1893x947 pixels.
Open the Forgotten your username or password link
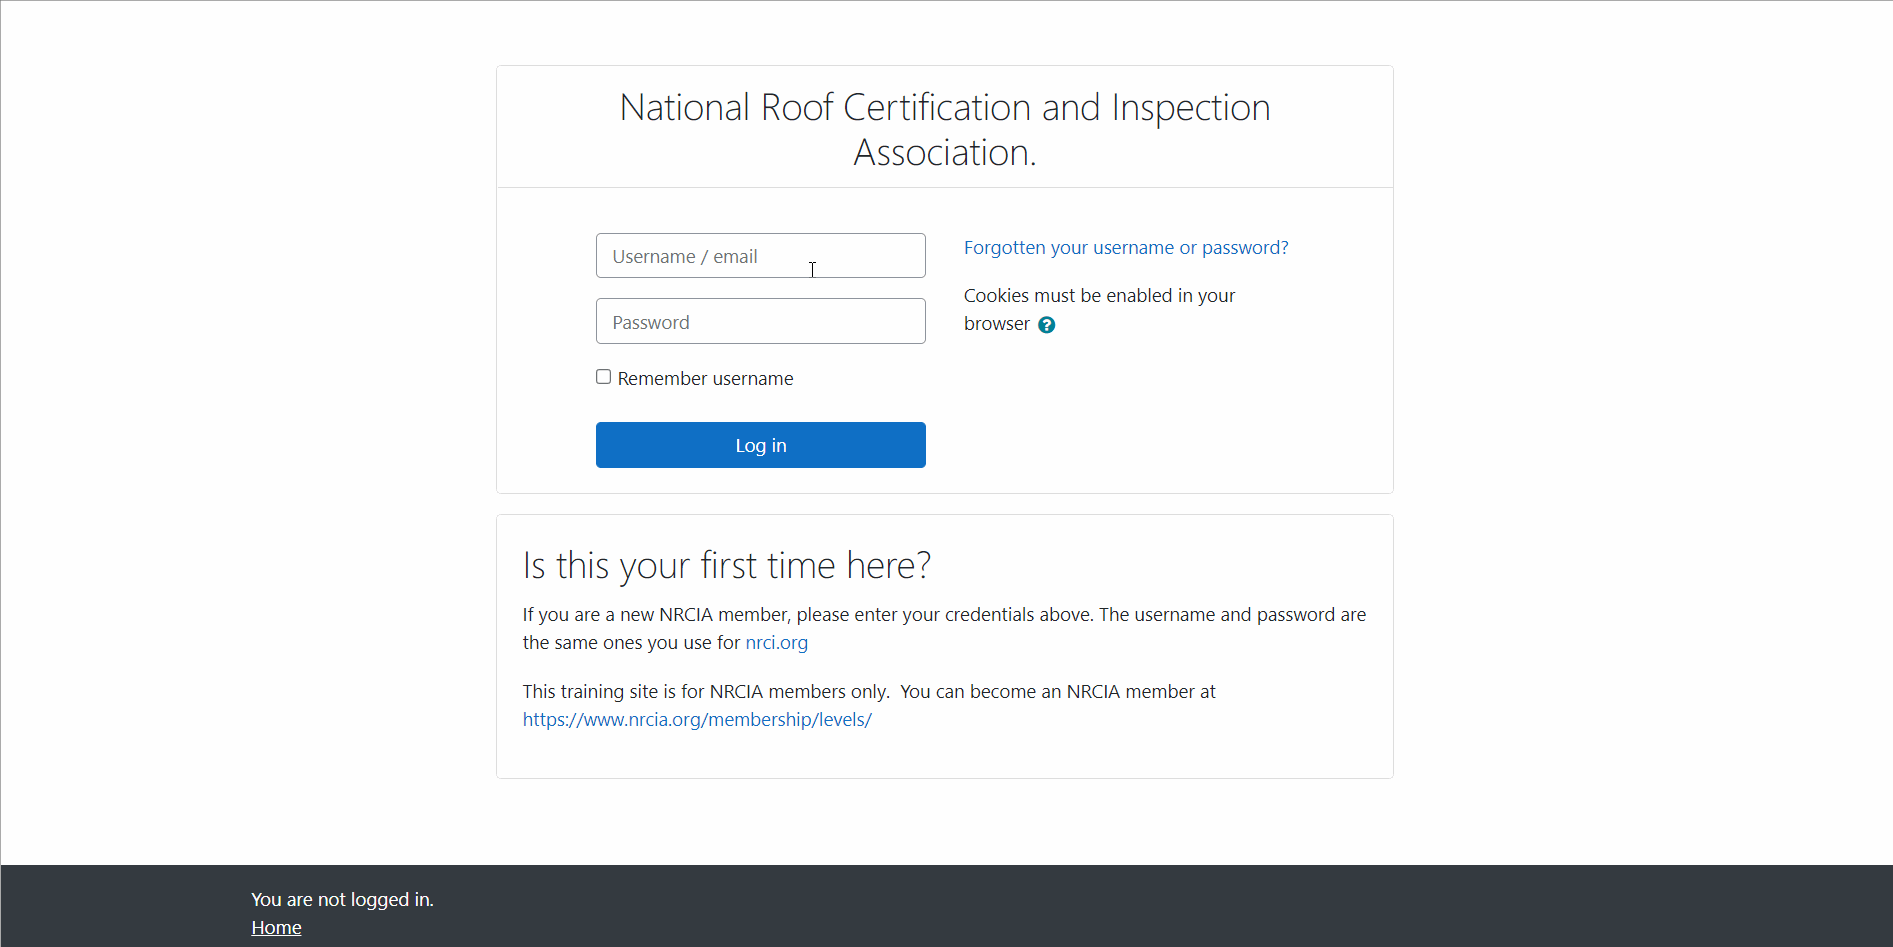click(x=1126, y=247)
